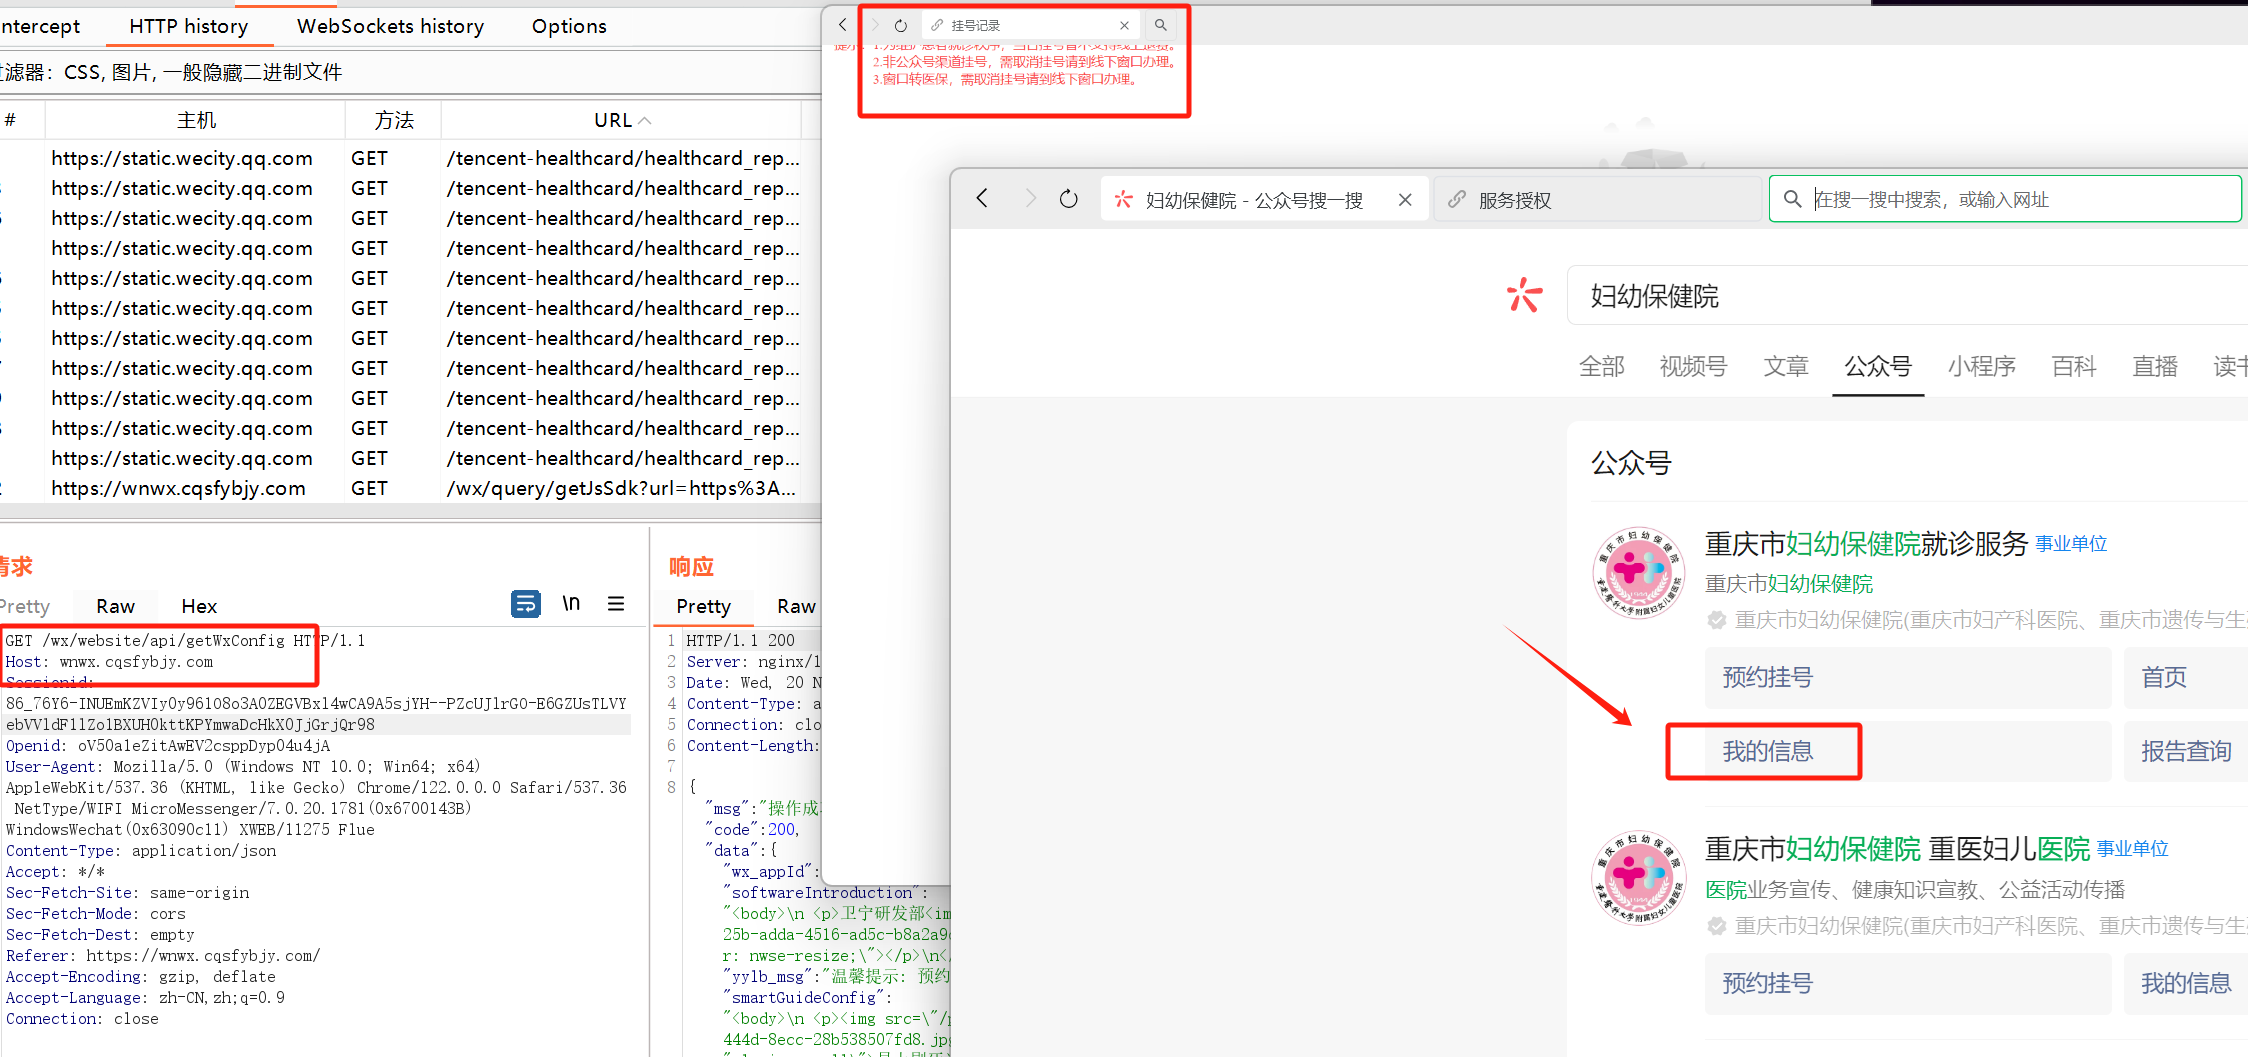Go back in the 挂号记录 window
Screen dimensions: 2248x1057
843,25
